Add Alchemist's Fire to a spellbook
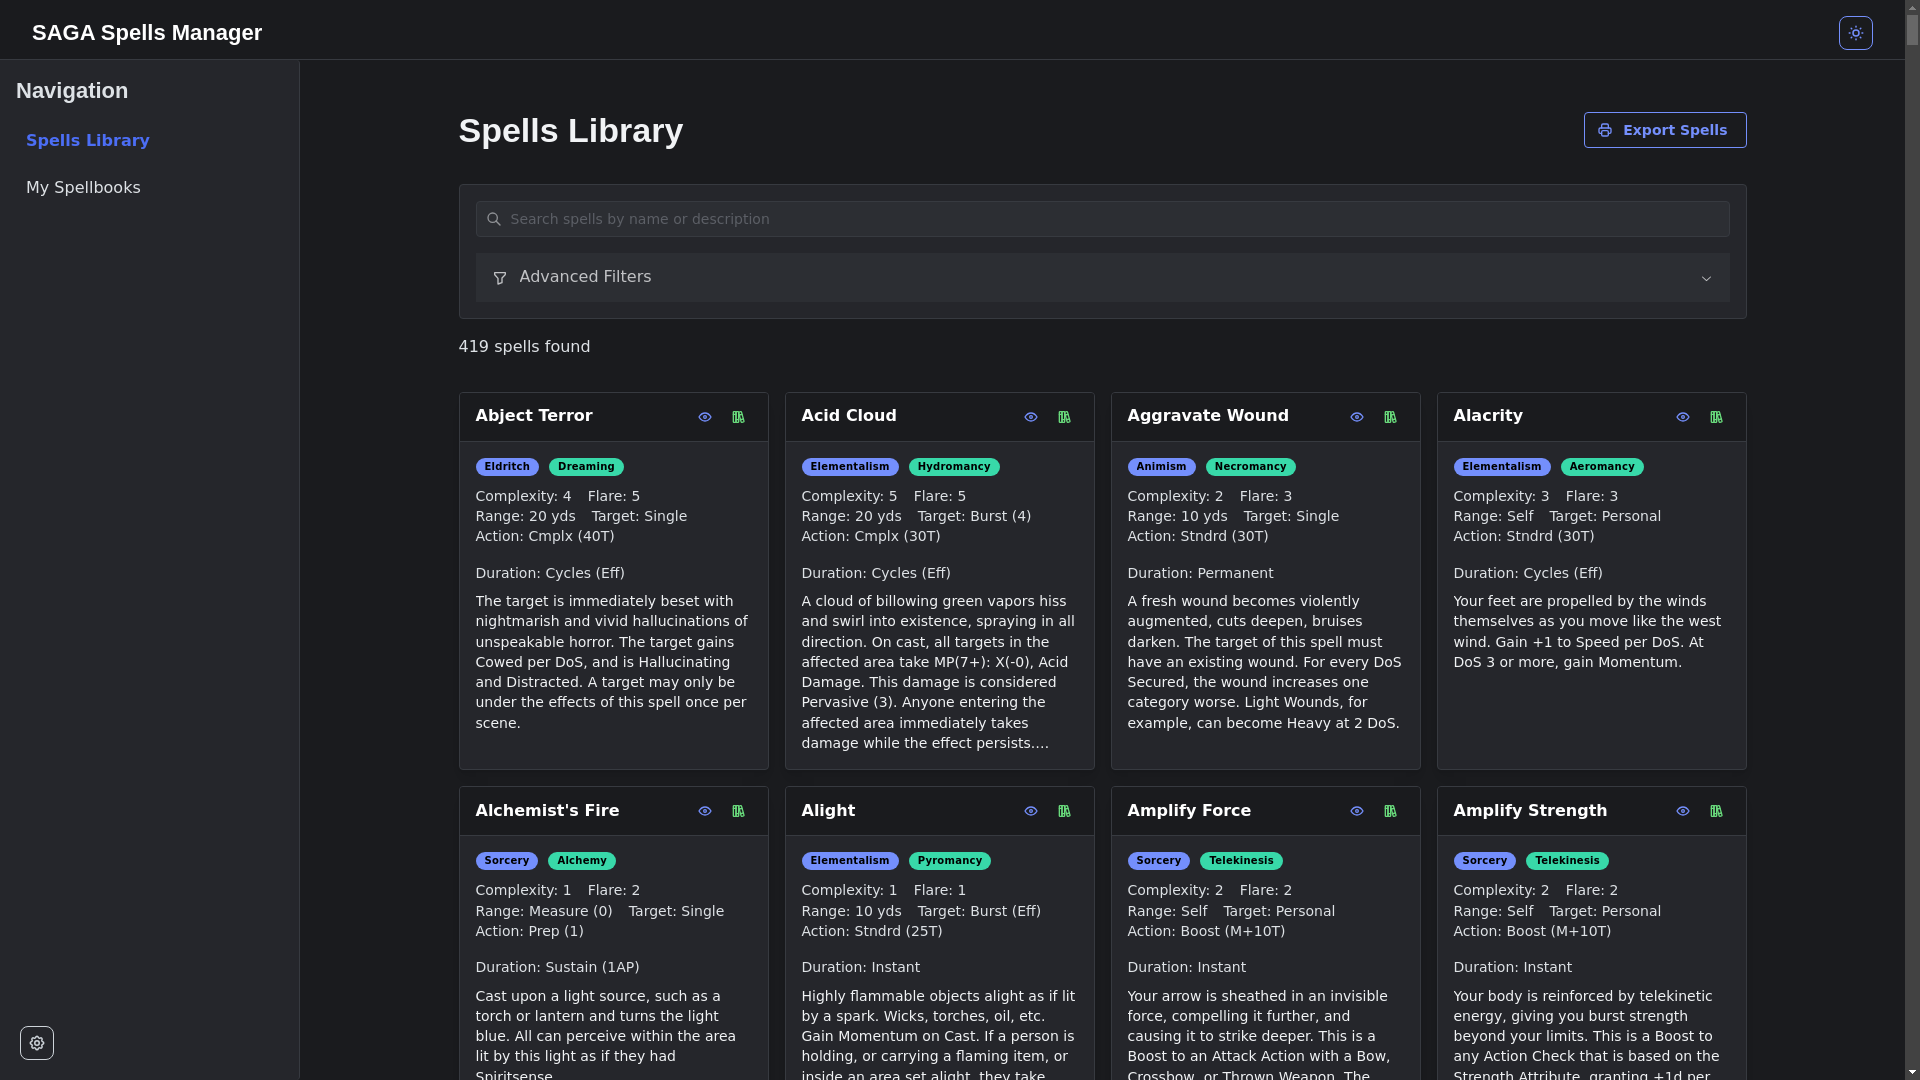This screenshot has height=1080, width=1920. 738,811
